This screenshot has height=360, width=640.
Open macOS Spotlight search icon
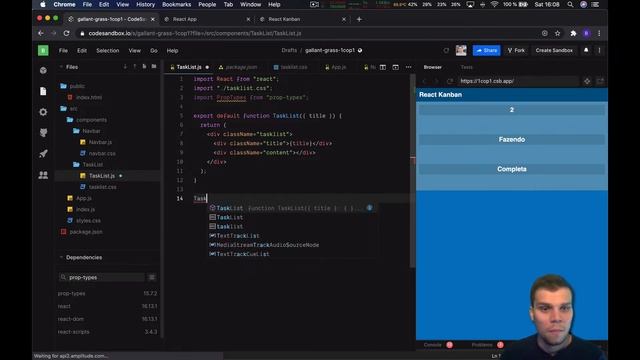[570, 4]
